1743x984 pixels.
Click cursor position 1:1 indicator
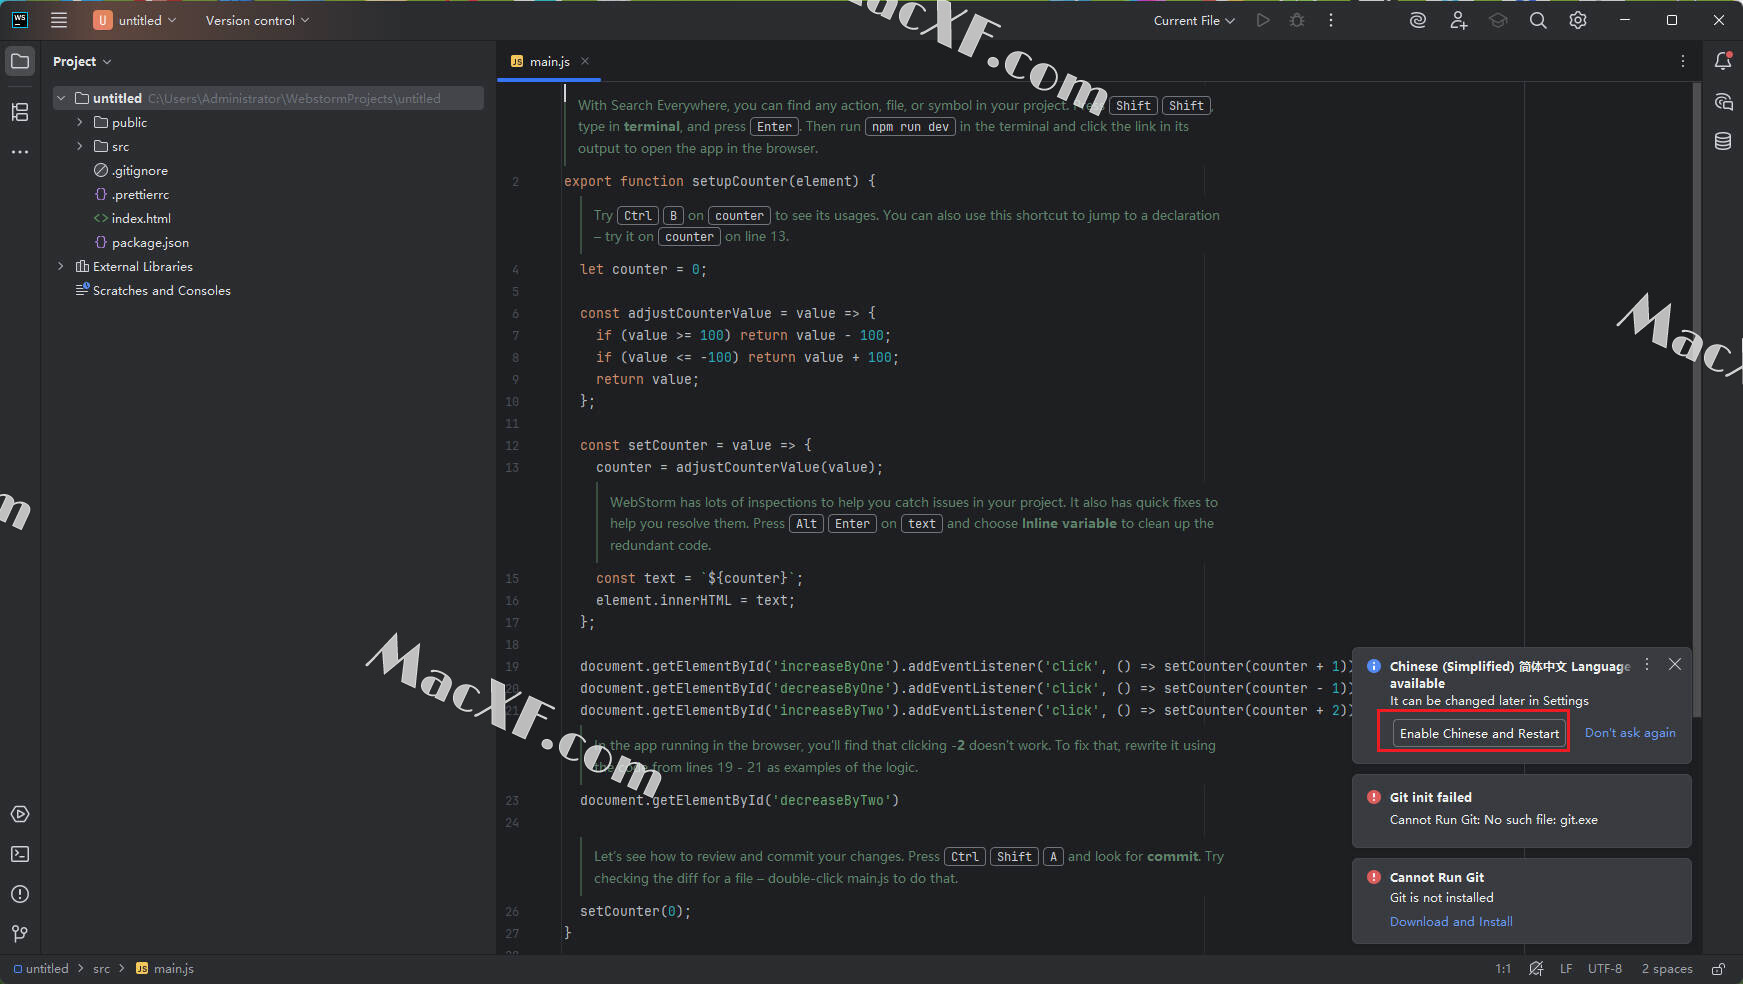1503,968
